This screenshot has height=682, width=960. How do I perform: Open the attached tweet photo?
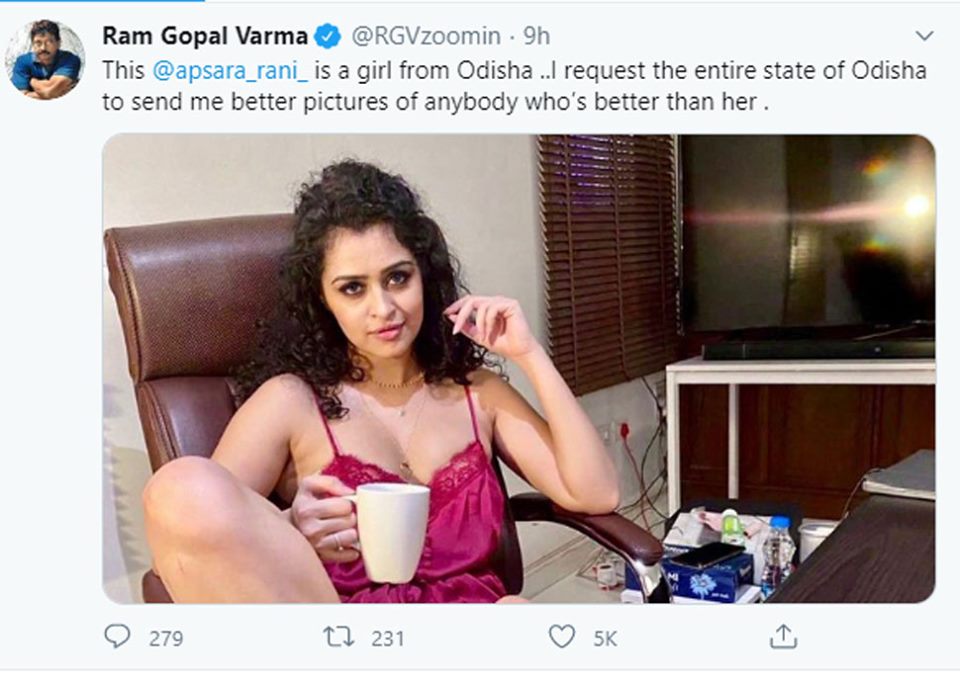coord(518,368)
